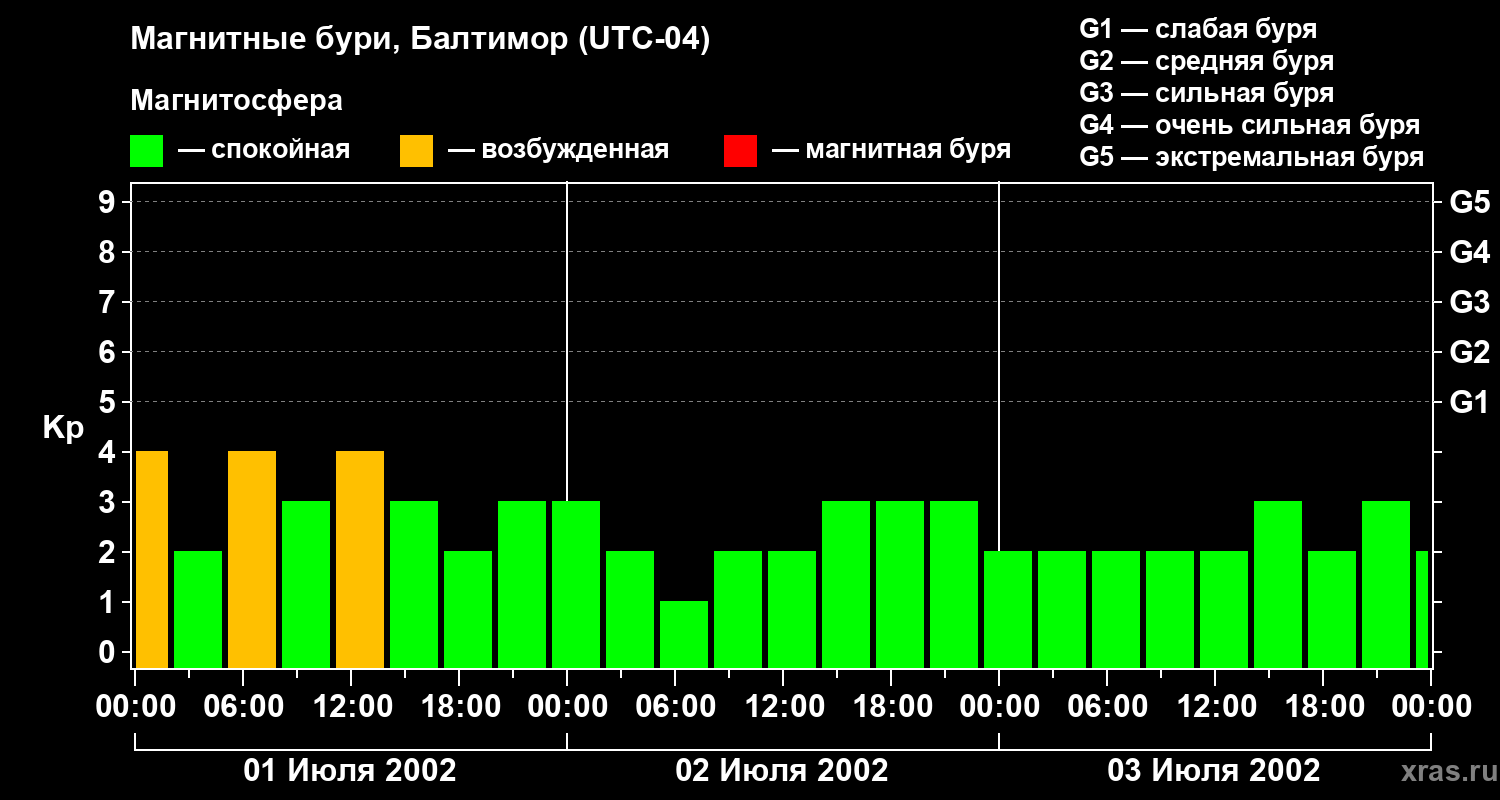
Task: Click the G2 label on the right axis
Action: 1469,352
